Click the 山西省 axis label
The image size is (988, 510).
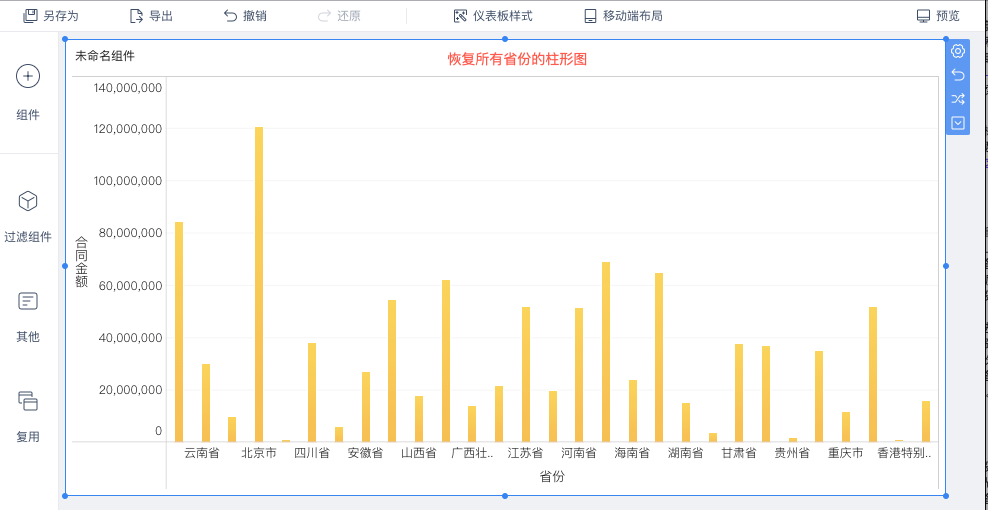[419, 453]
